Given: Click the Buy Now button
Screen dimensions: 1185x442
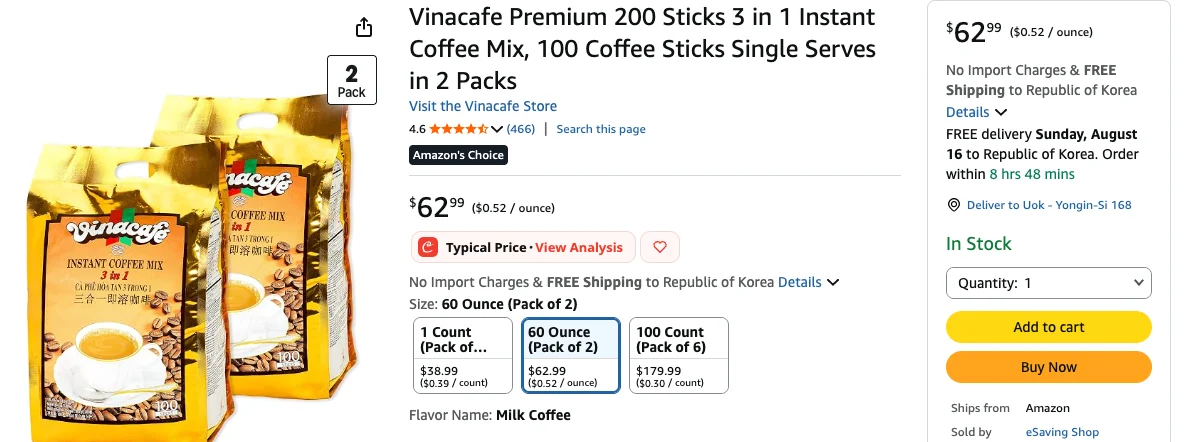Looking at the screenshot, I should coord(1049,367).
